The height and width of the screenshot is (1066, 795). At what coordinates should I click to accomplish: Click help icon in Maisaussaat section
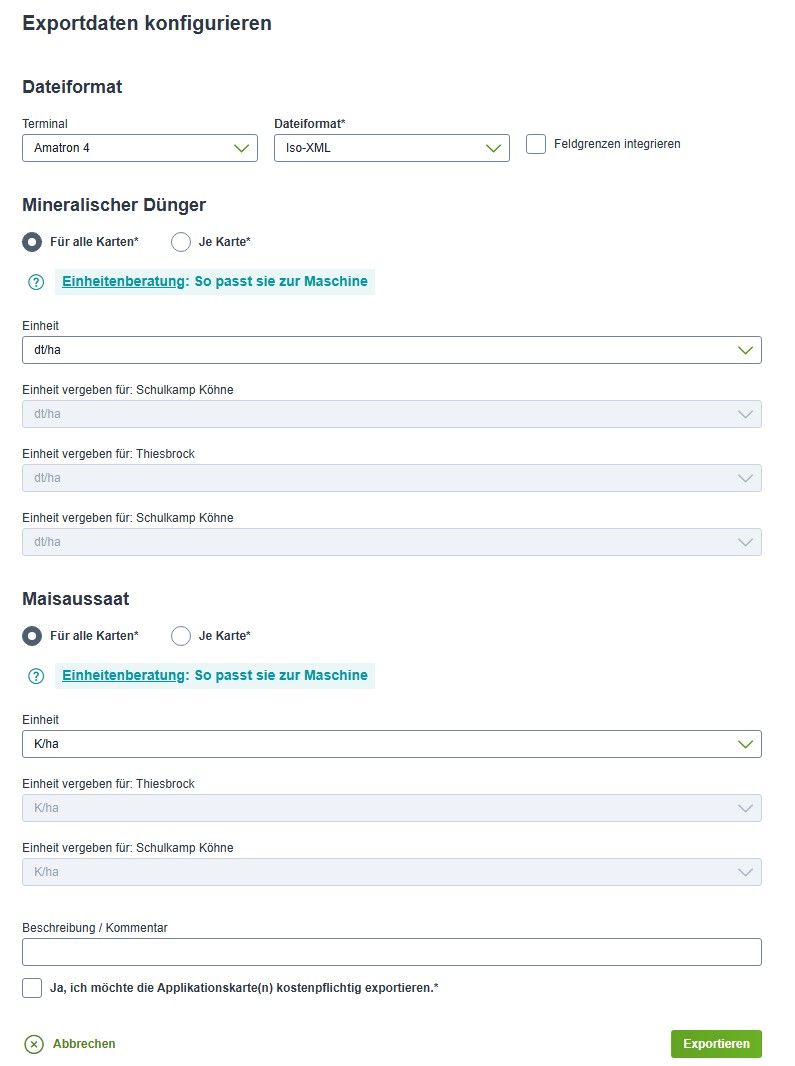(x=36, y=676)
